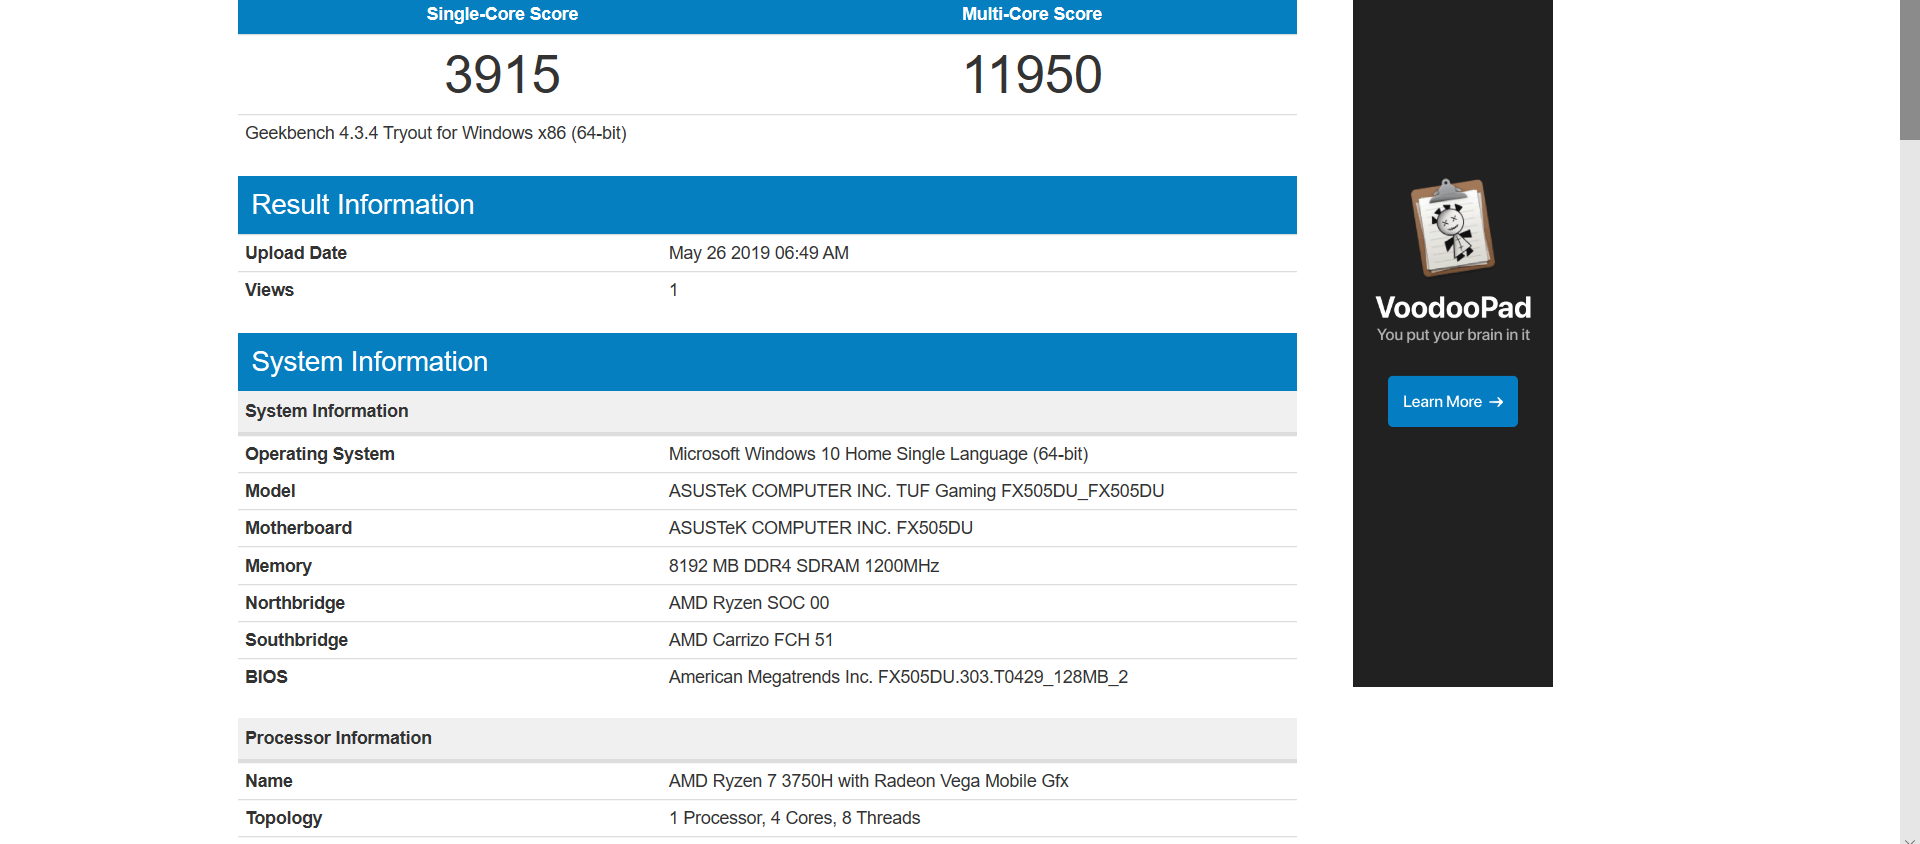Click the AMD Ryzen SOC 00 value
This screenshot has height=844, width=1920.
tap(749, 603)
